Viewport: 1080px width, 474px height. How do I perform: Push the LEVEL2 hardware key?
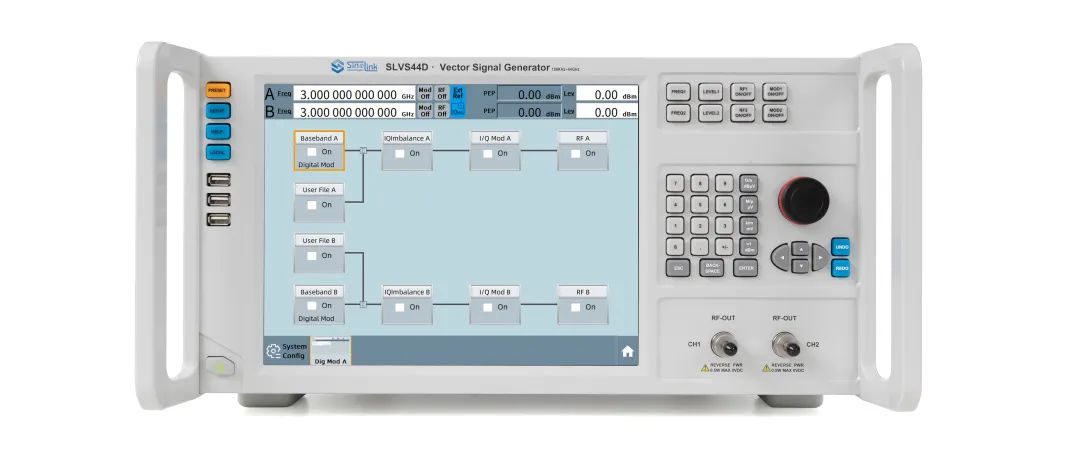[710, 113]
